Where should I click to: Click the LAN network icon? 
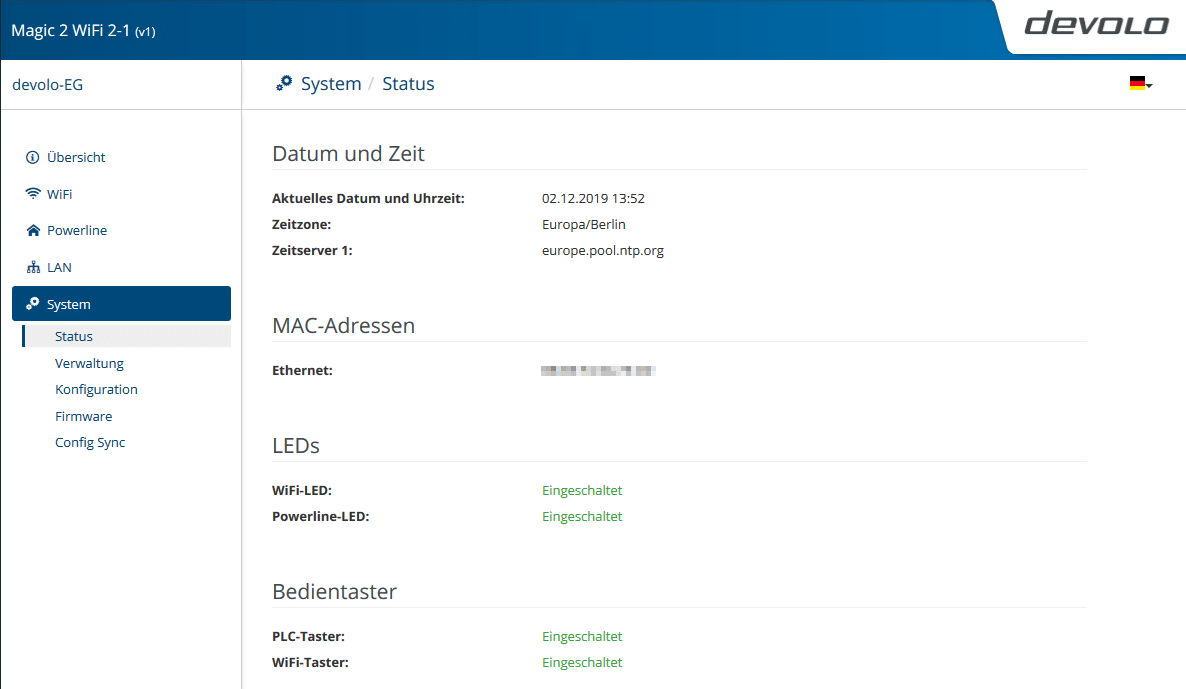pos(33,268)
